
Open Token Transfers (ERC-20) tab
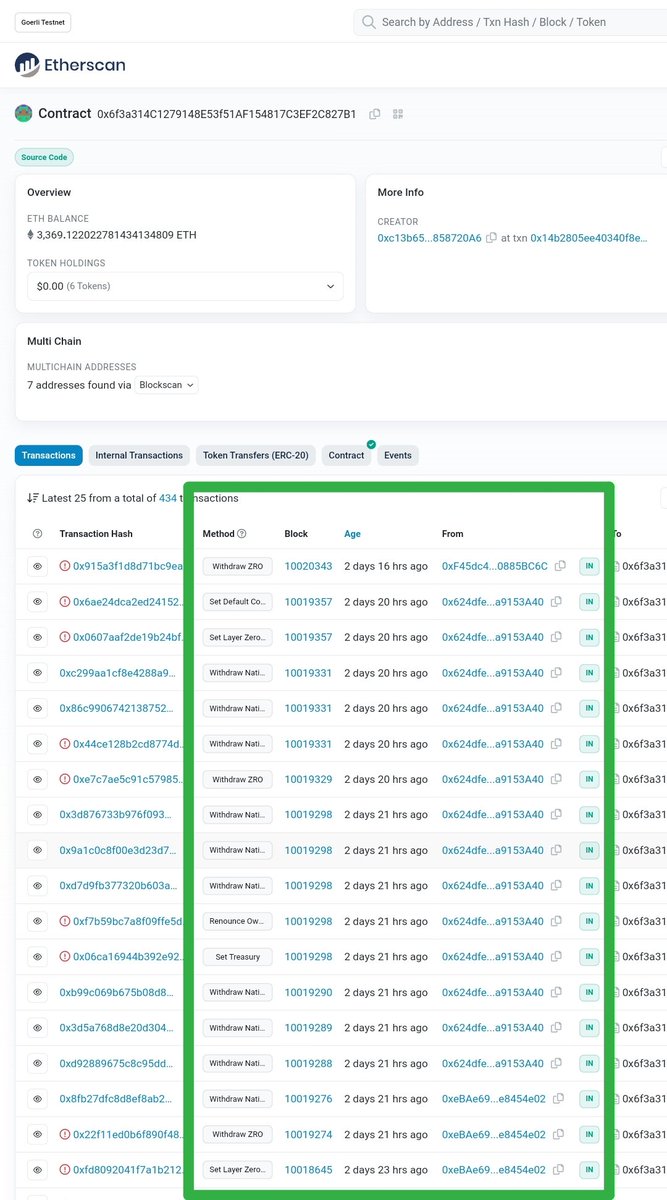coord(255,455)
